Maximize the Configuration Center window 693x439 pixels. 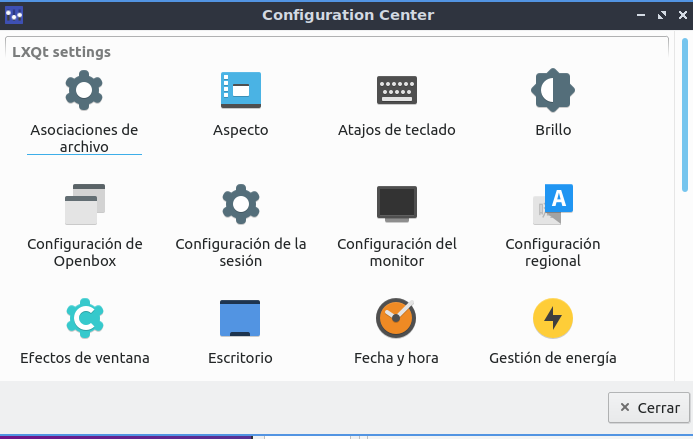[x=661, y=15]
